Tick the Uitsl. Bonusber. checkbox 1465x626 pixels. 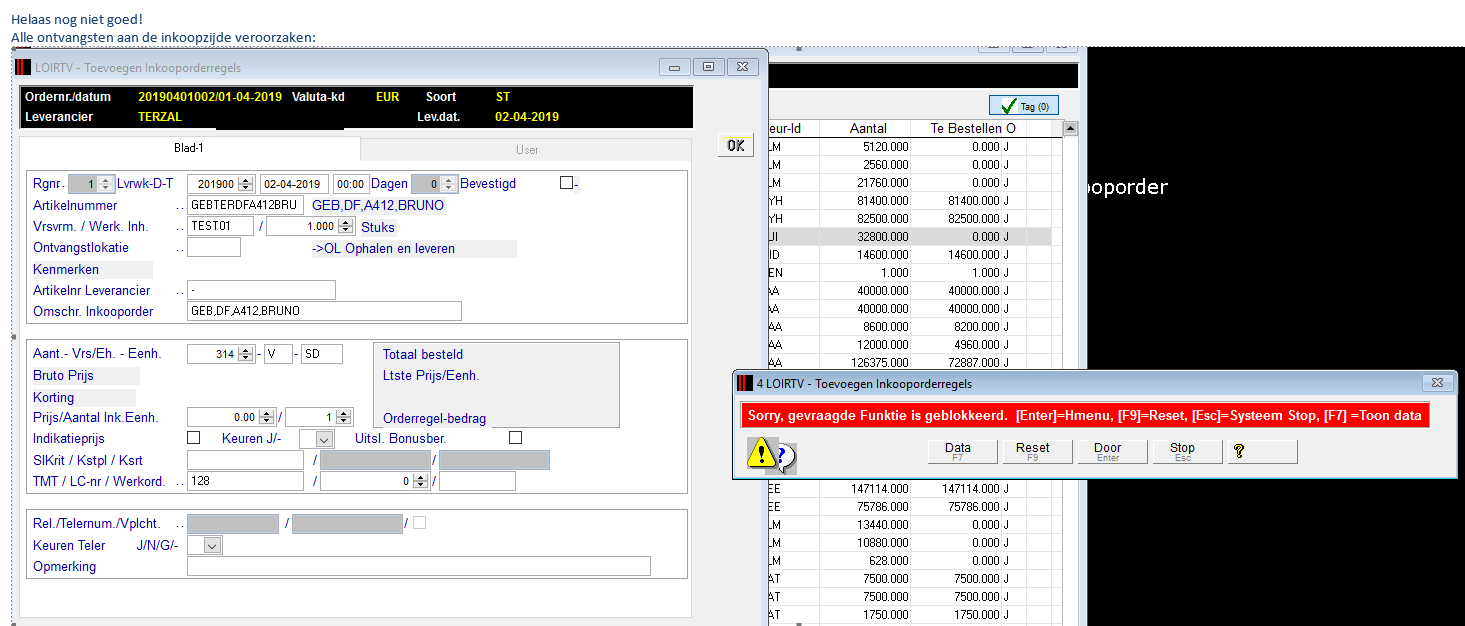[x=515, y=437]
